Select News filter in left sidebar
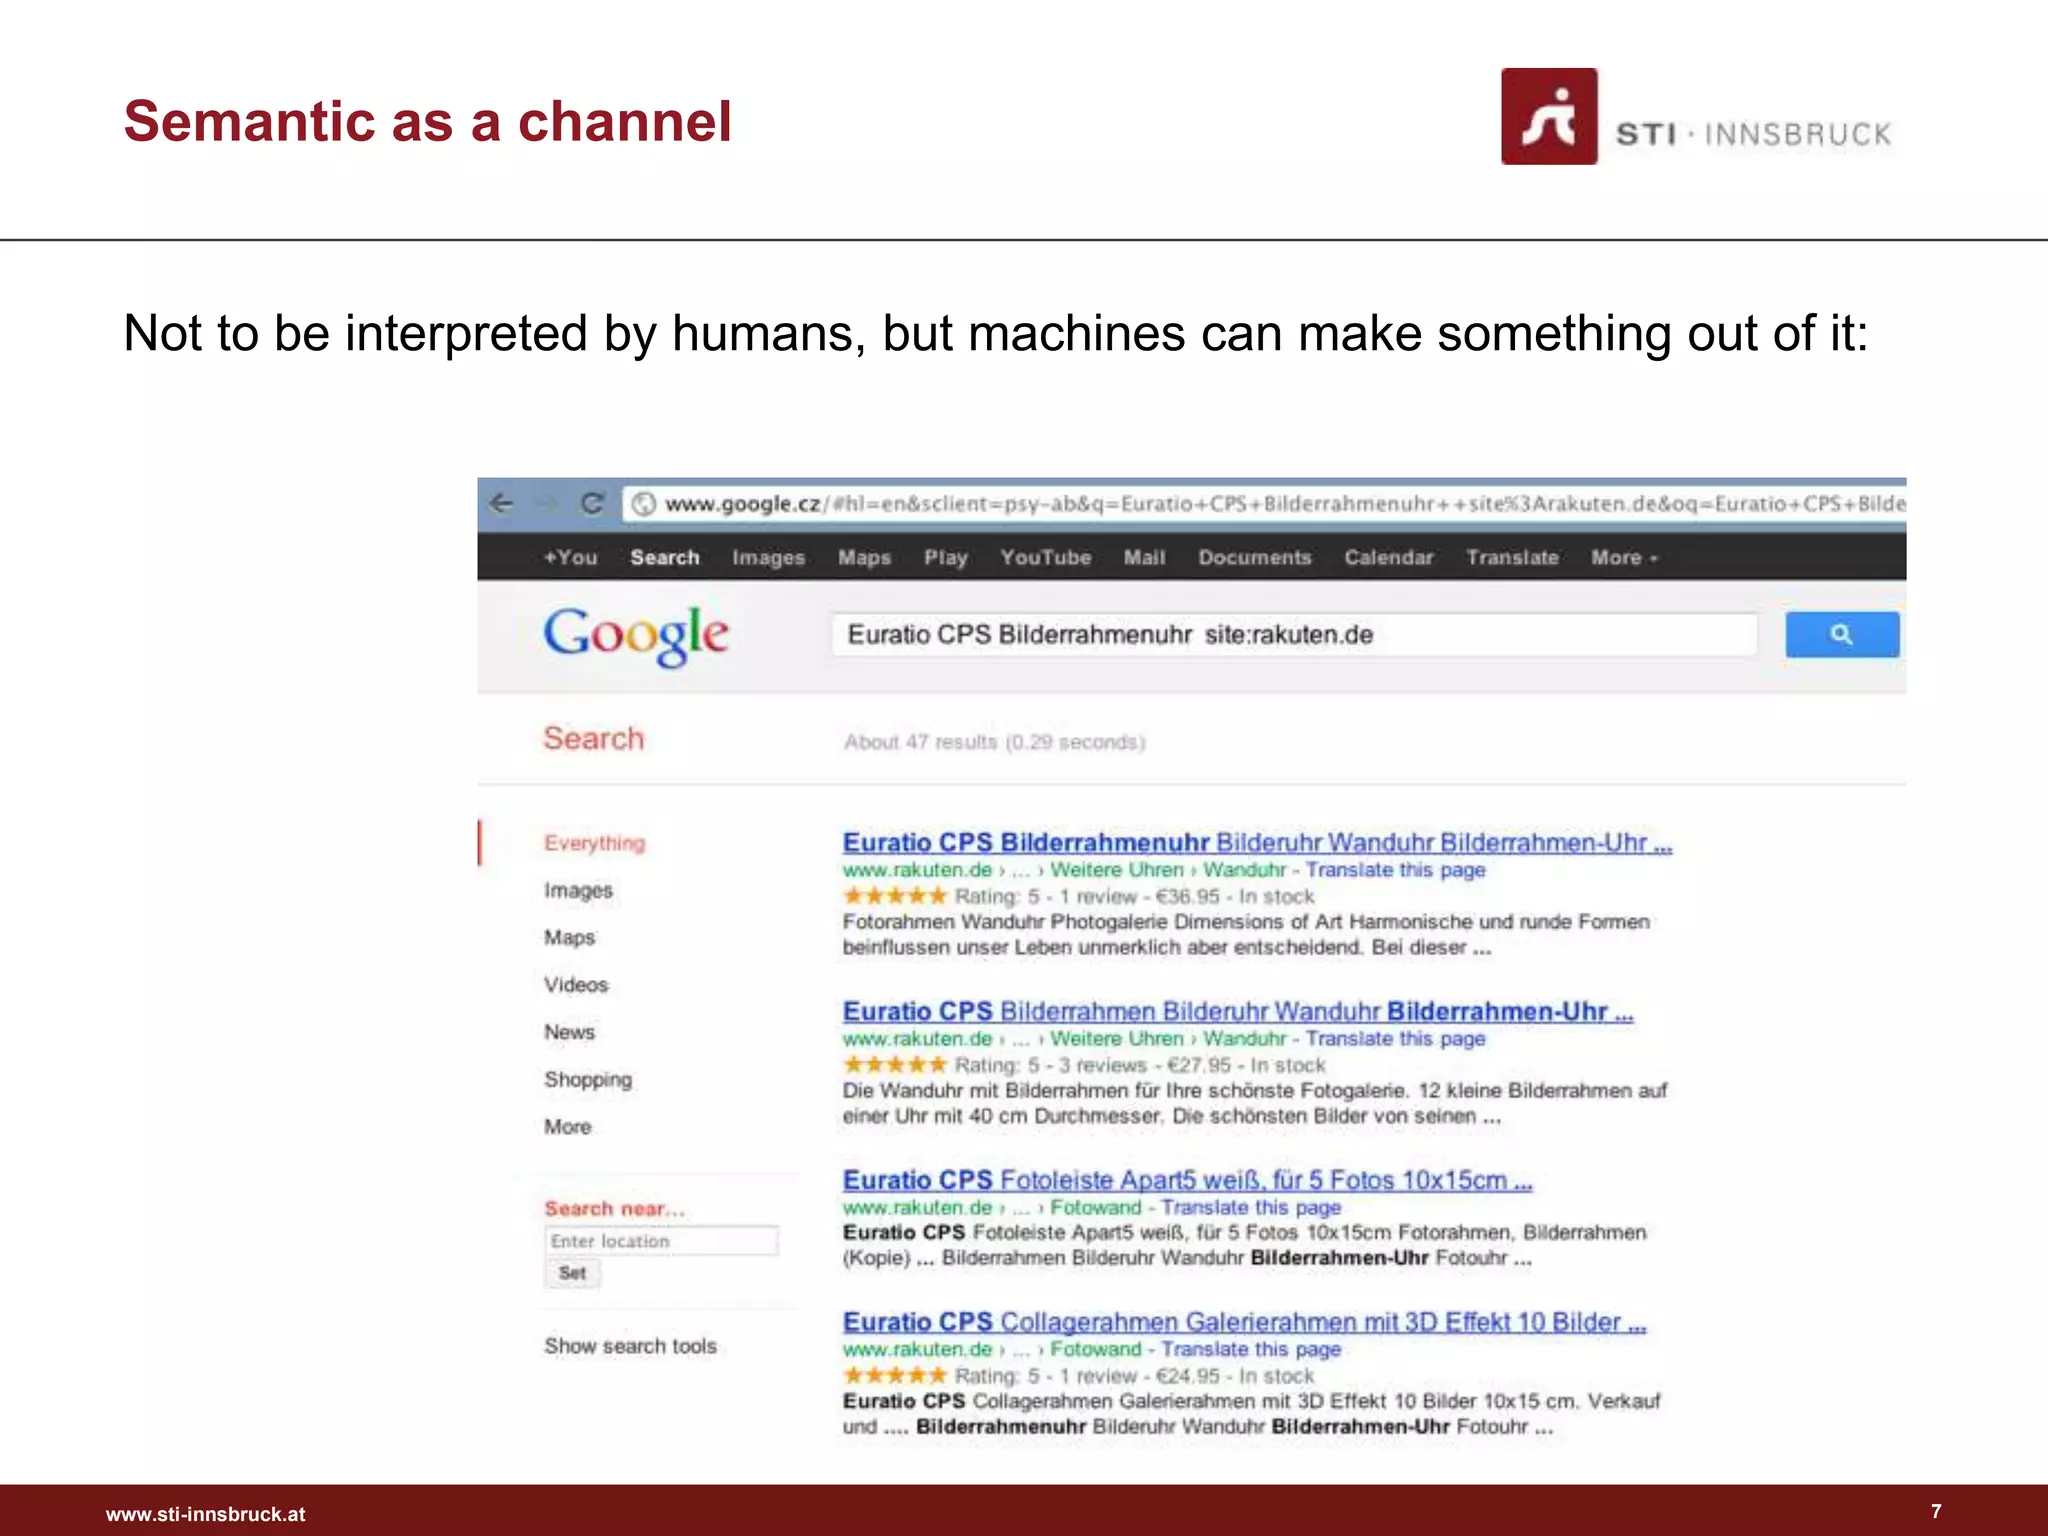 click(x=569, y=1032)
